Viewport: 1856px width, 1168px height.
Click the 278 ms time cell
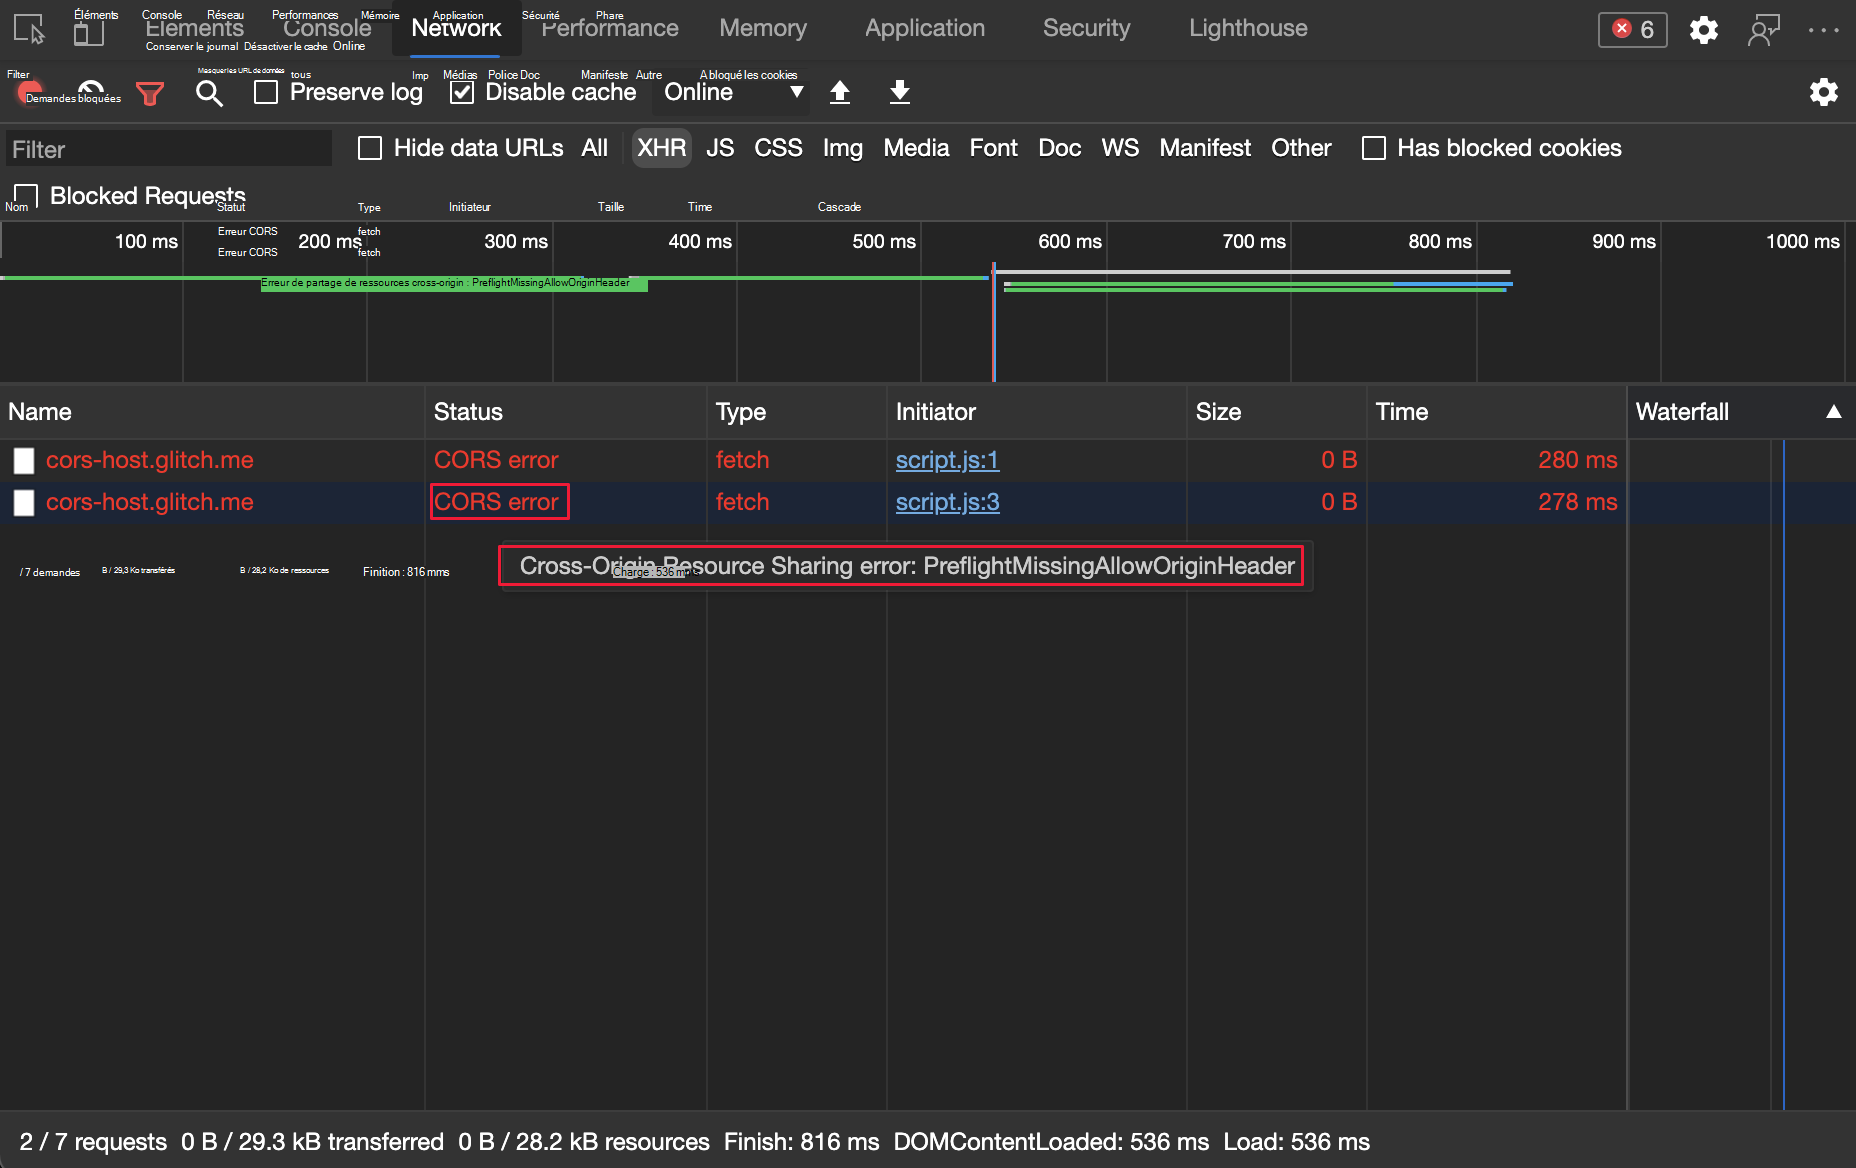click(x=1577, y=502)
